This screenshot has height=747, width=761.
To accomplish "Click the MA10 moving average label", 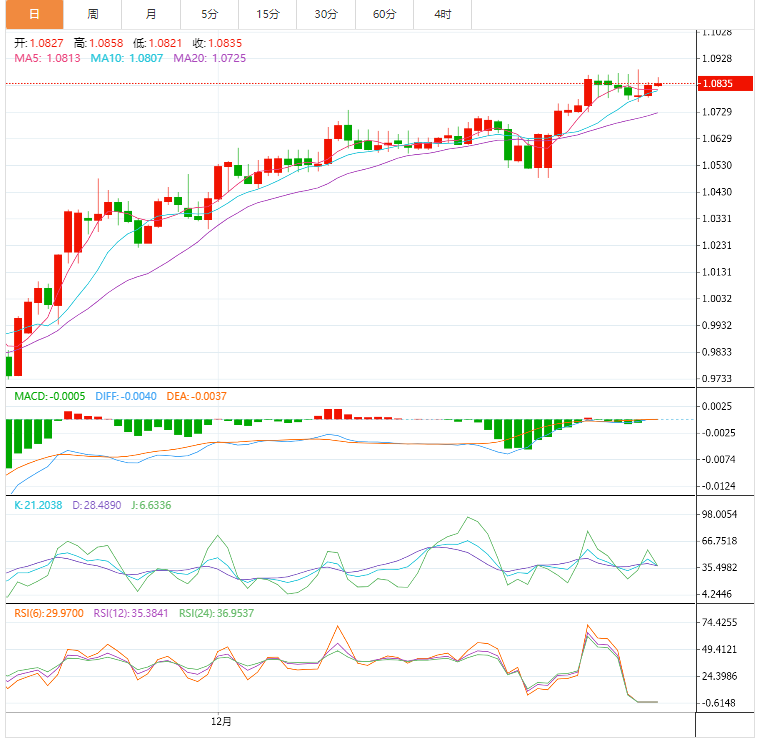I will [x=128, y=59].
